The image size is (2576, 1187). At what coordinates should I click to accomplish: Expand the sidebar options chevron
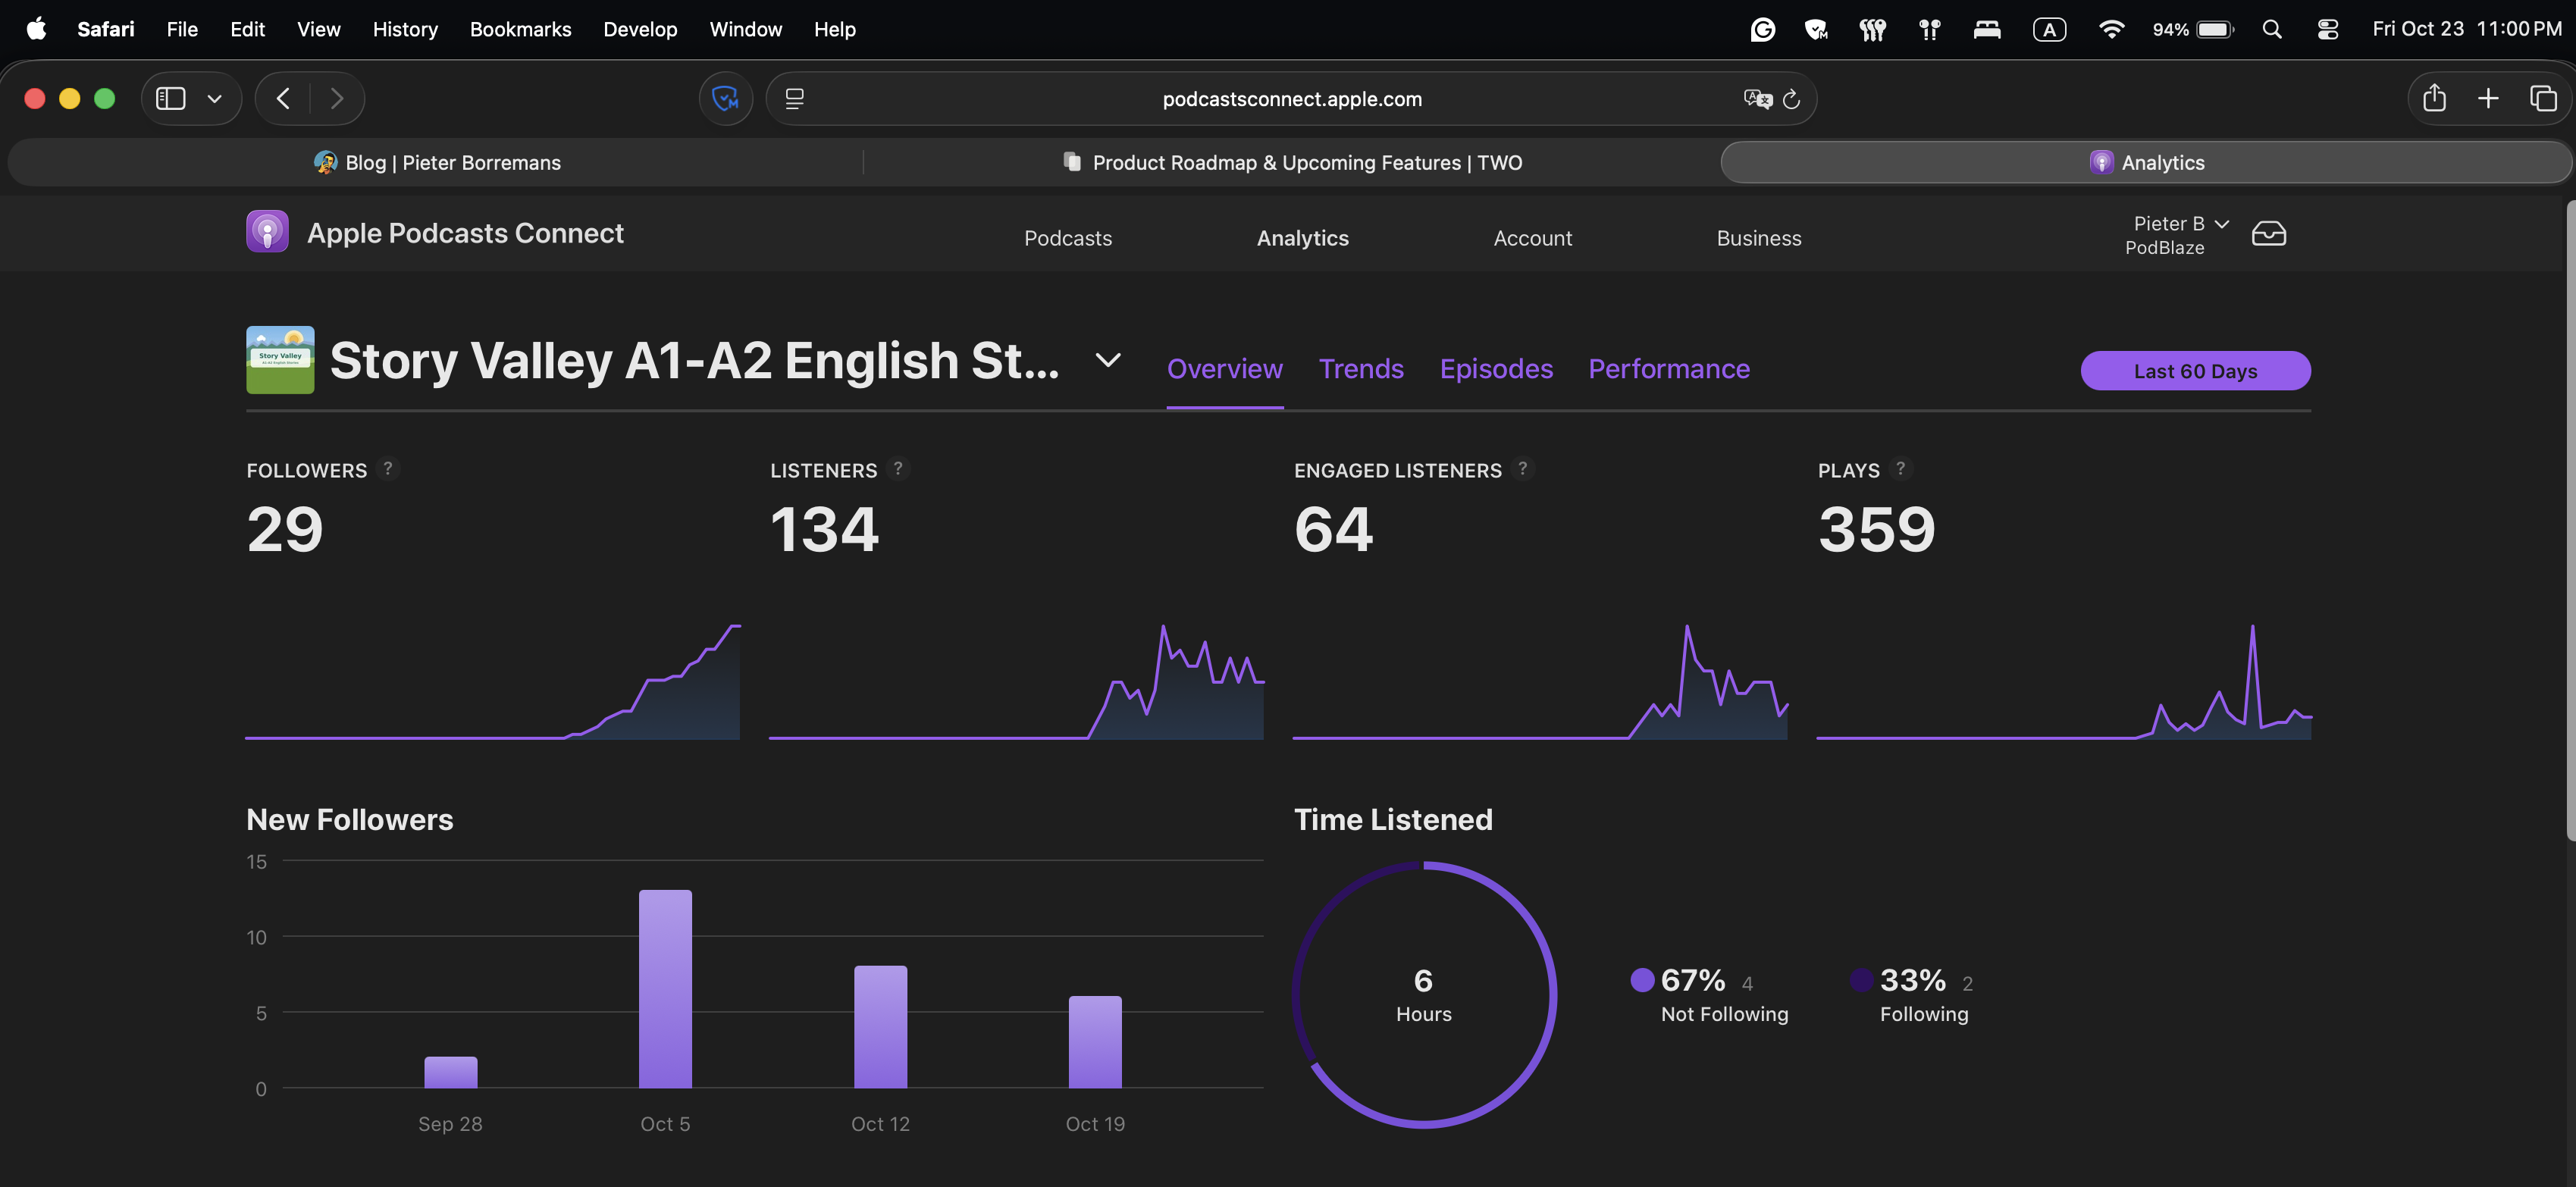point(214,98)
